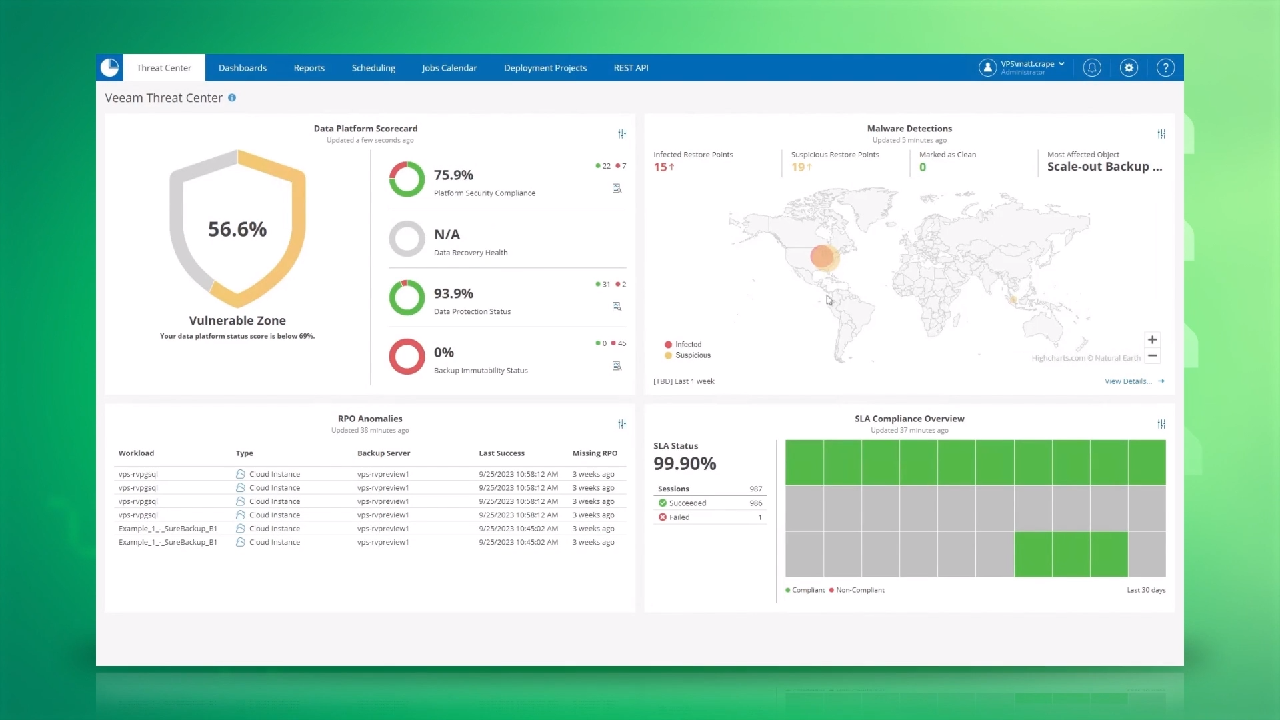Sort by the Workload column header
Viewport: 1280px width, 720px height.
(x=136, y=453)
